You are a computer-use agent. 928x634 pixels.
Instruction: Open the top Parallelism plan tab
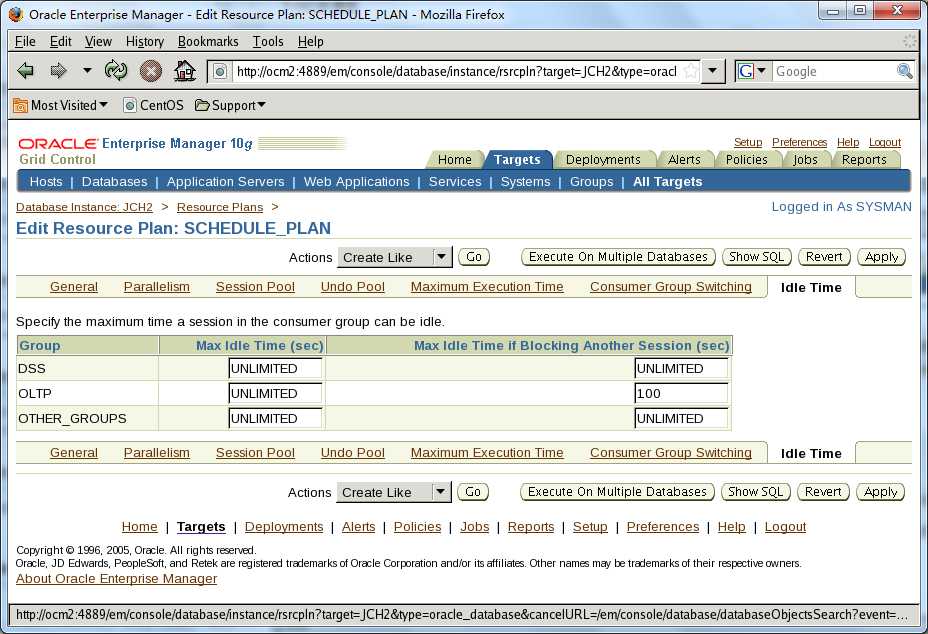(x=156, y=287)
